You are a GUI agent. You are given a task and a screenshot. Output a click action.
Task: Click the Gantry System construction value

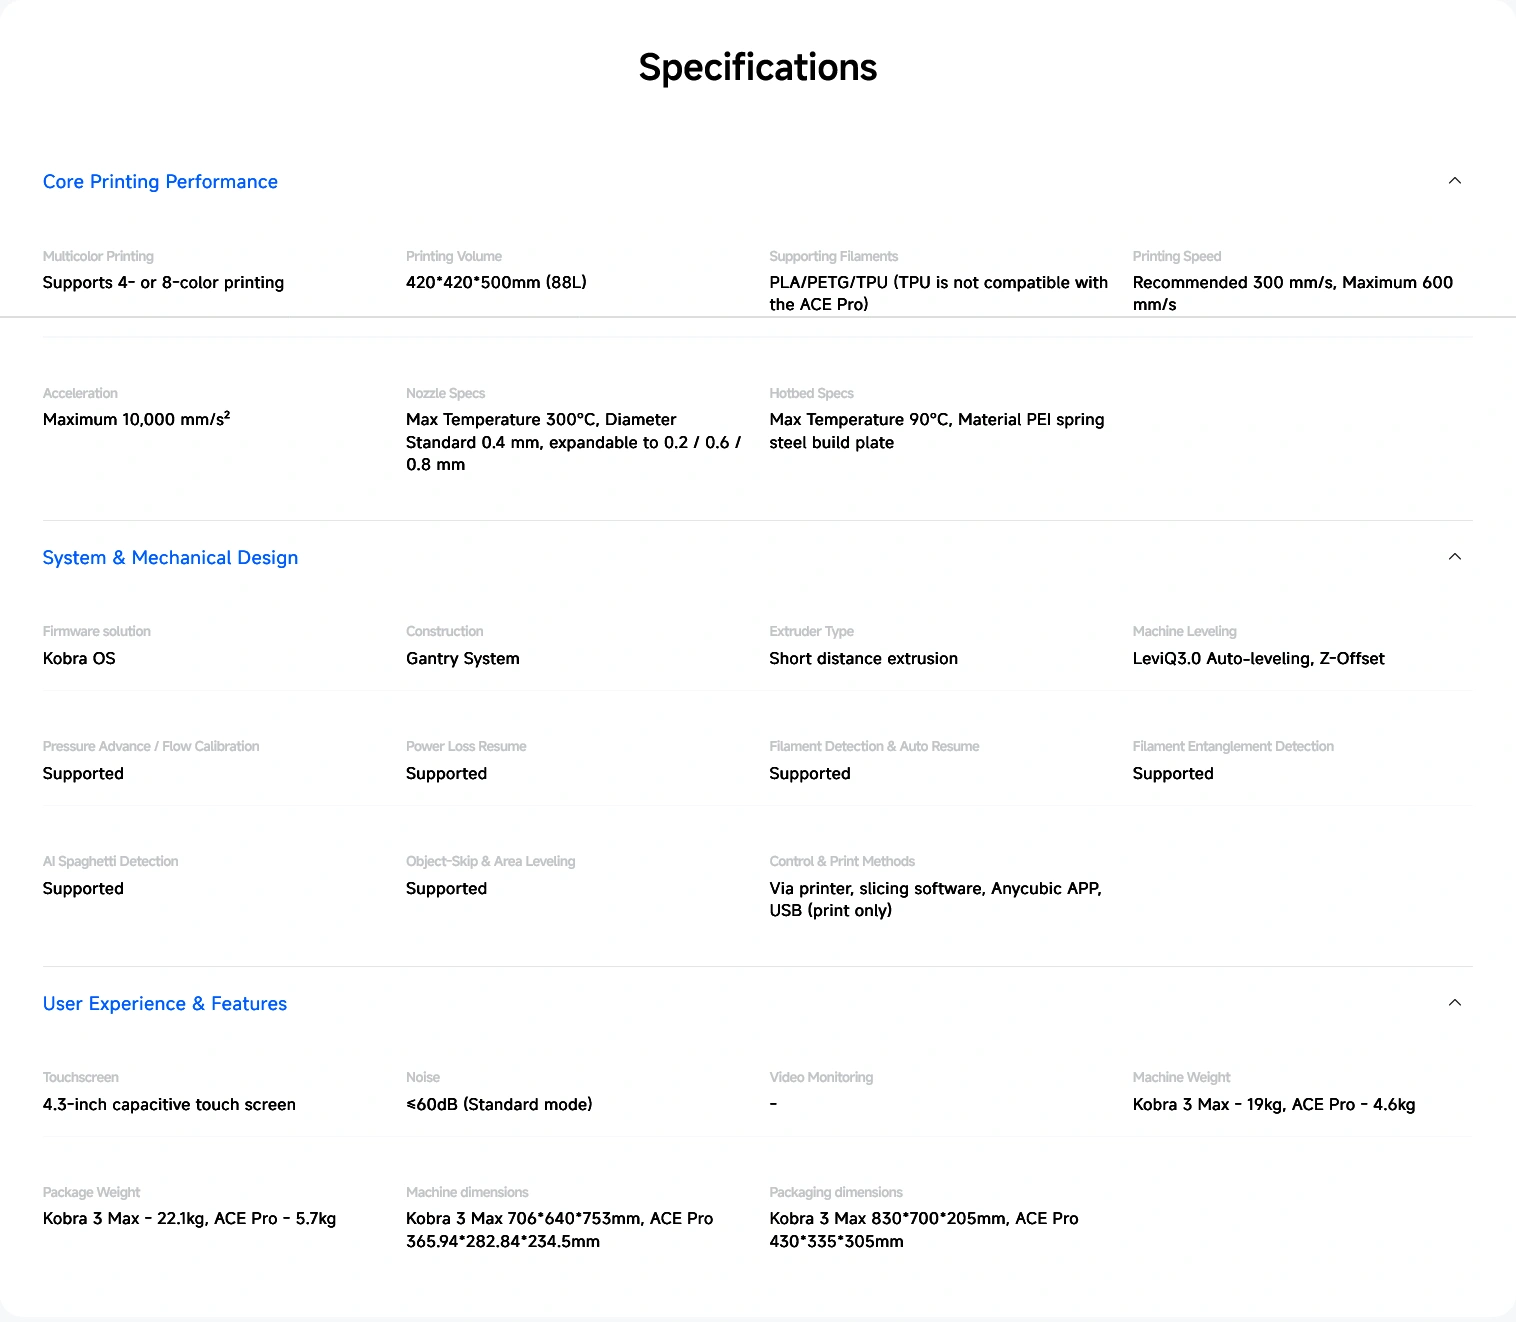pos(462,659)
